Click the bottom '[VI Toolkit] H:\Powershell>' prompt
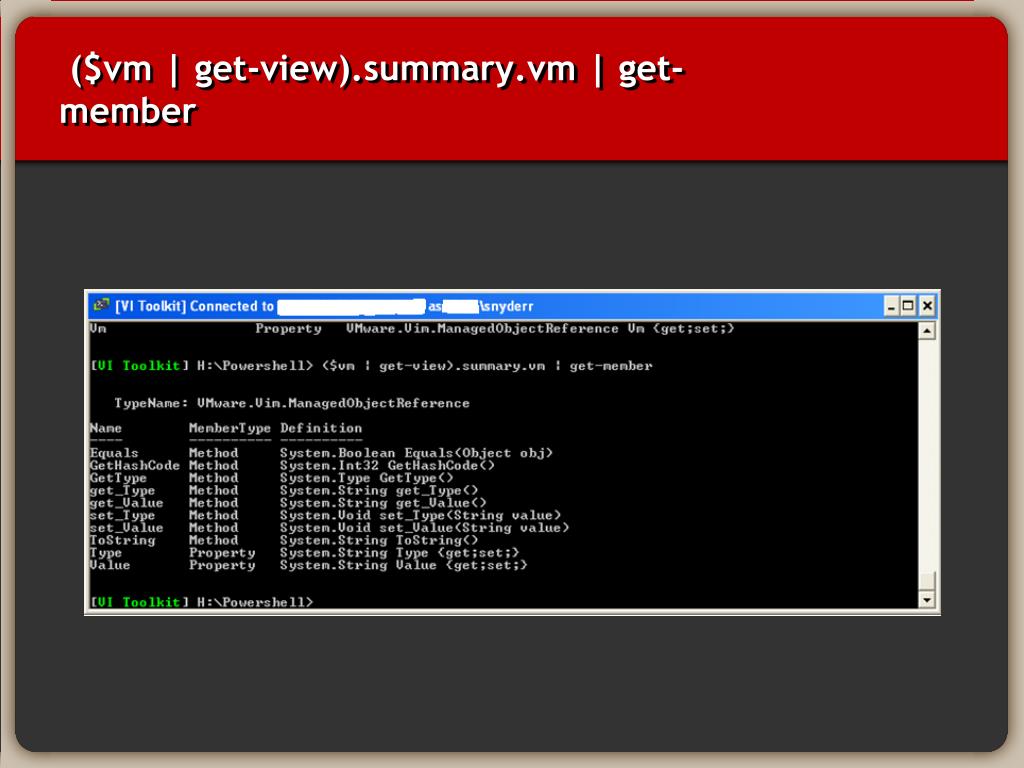The image size is (1024, 768). point(202,602)
